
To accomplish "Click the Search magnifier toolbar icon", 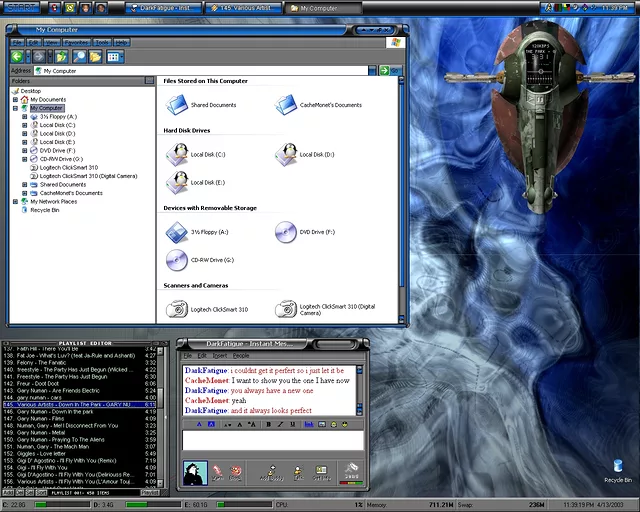I will pyautogui.click(x=79, y=57).
